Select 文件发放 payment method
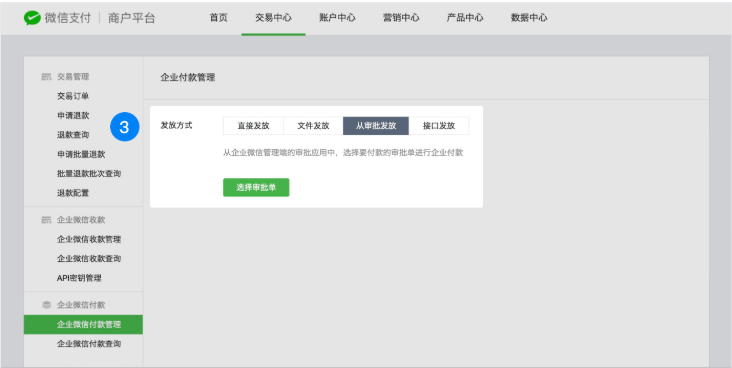 [x=313, y=126]
